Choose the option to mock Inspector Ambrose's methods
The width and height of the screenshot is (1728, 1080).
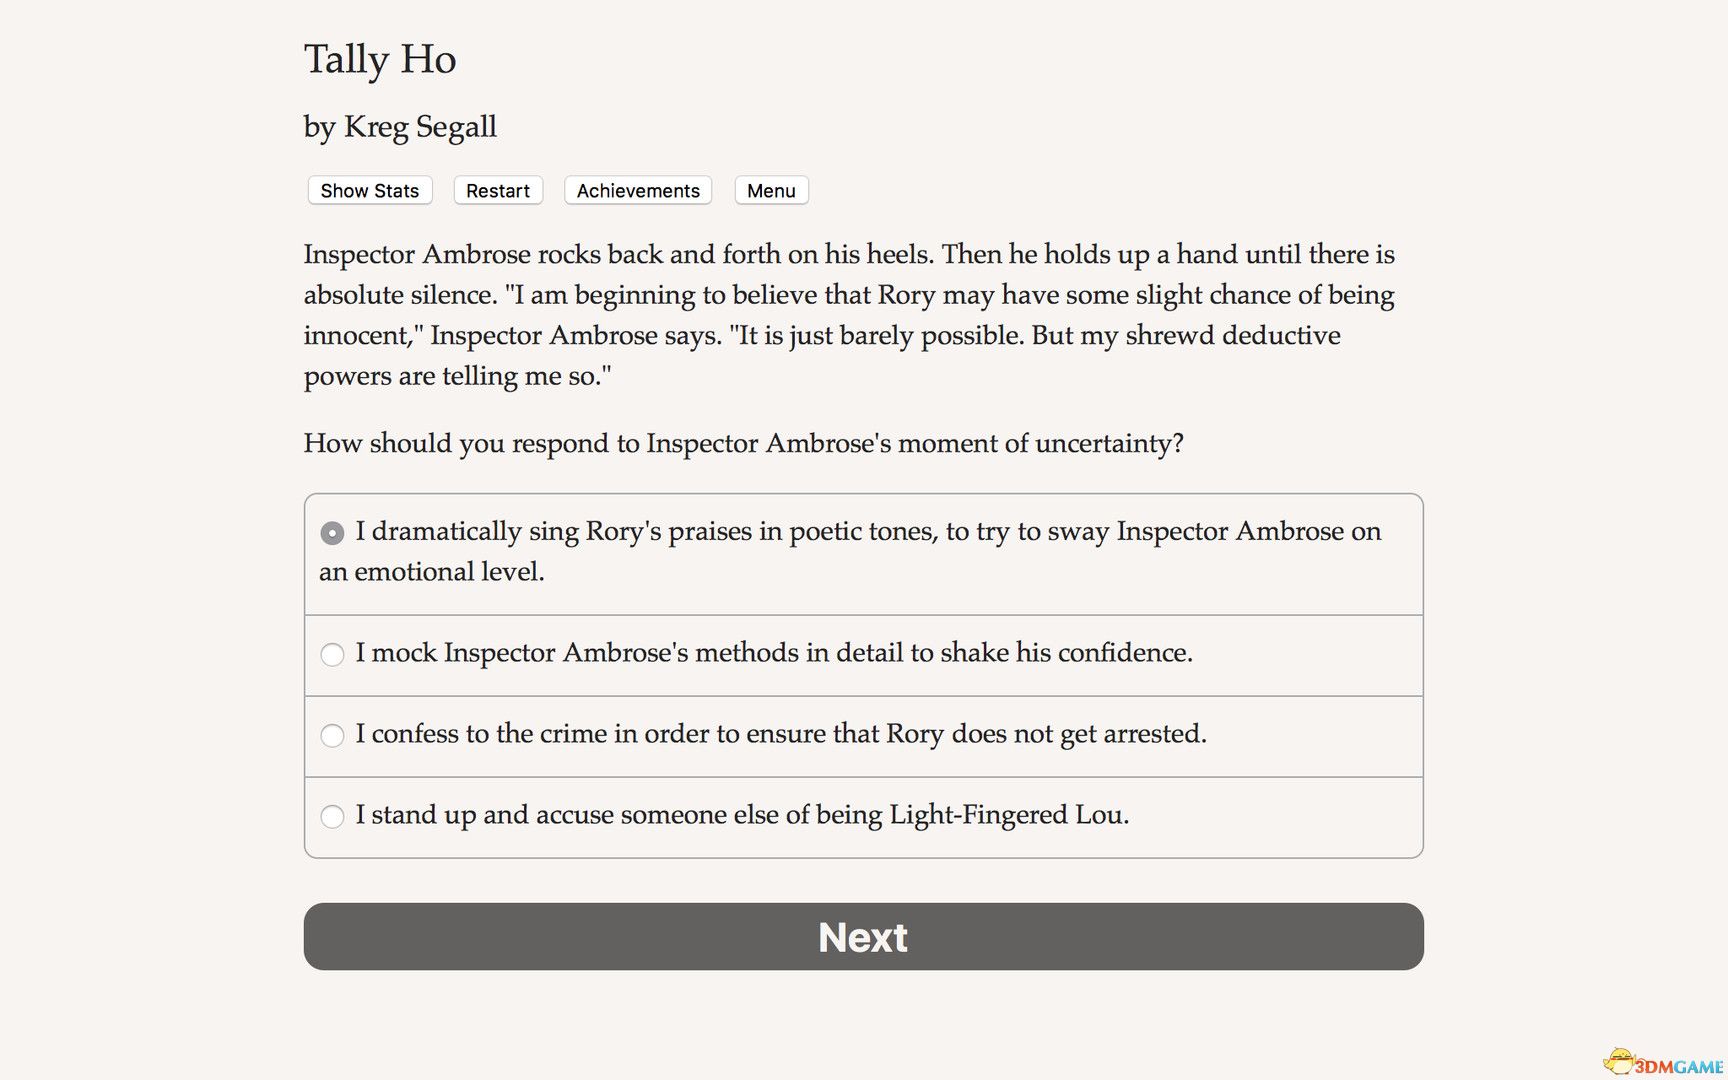[331, 655]
